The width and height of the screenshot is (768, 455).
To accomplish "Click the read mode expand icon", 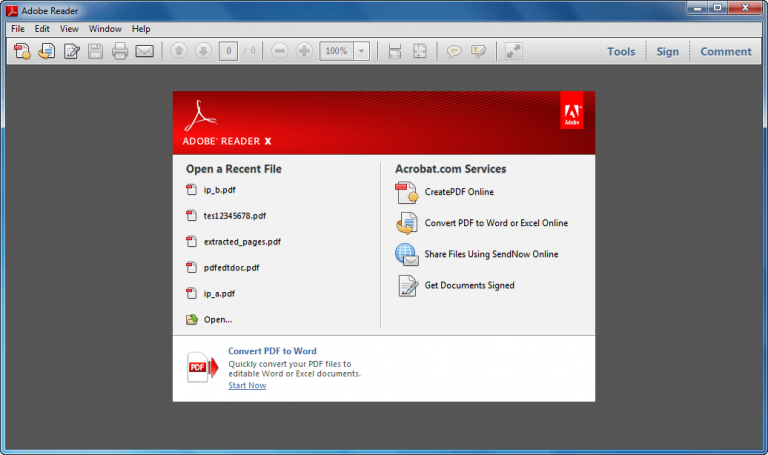I will (513, 51).
